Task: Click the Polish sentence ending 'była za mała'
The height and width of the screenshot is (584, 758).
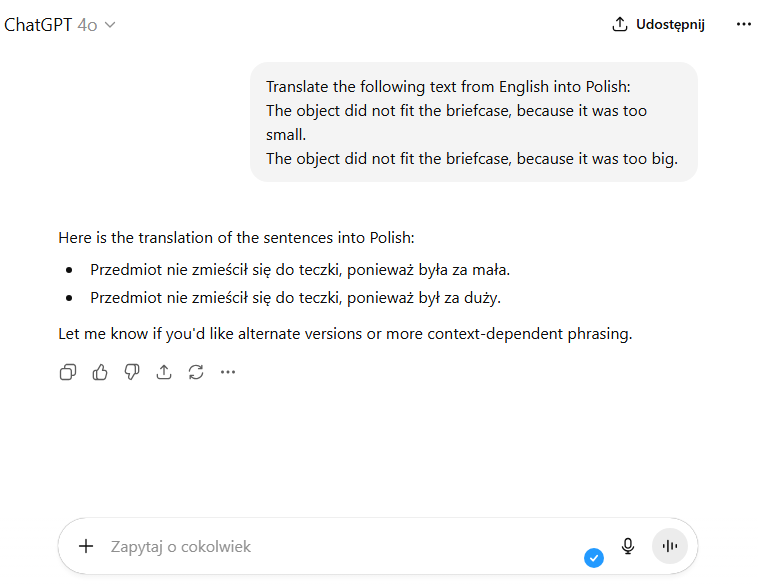Action: [x=300, y=270]
